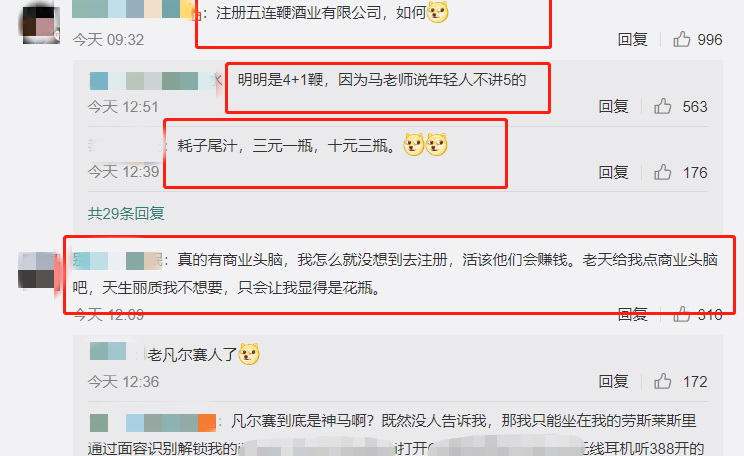Image resolution: width=744 pixels, height=456 pixels.
Task: Like the 耗子尾汁 reply with 176 likes
Action: (x=662, y=172)
